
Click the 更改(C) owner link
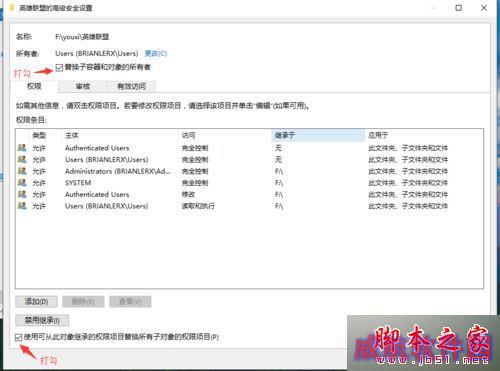click(156, 53)
